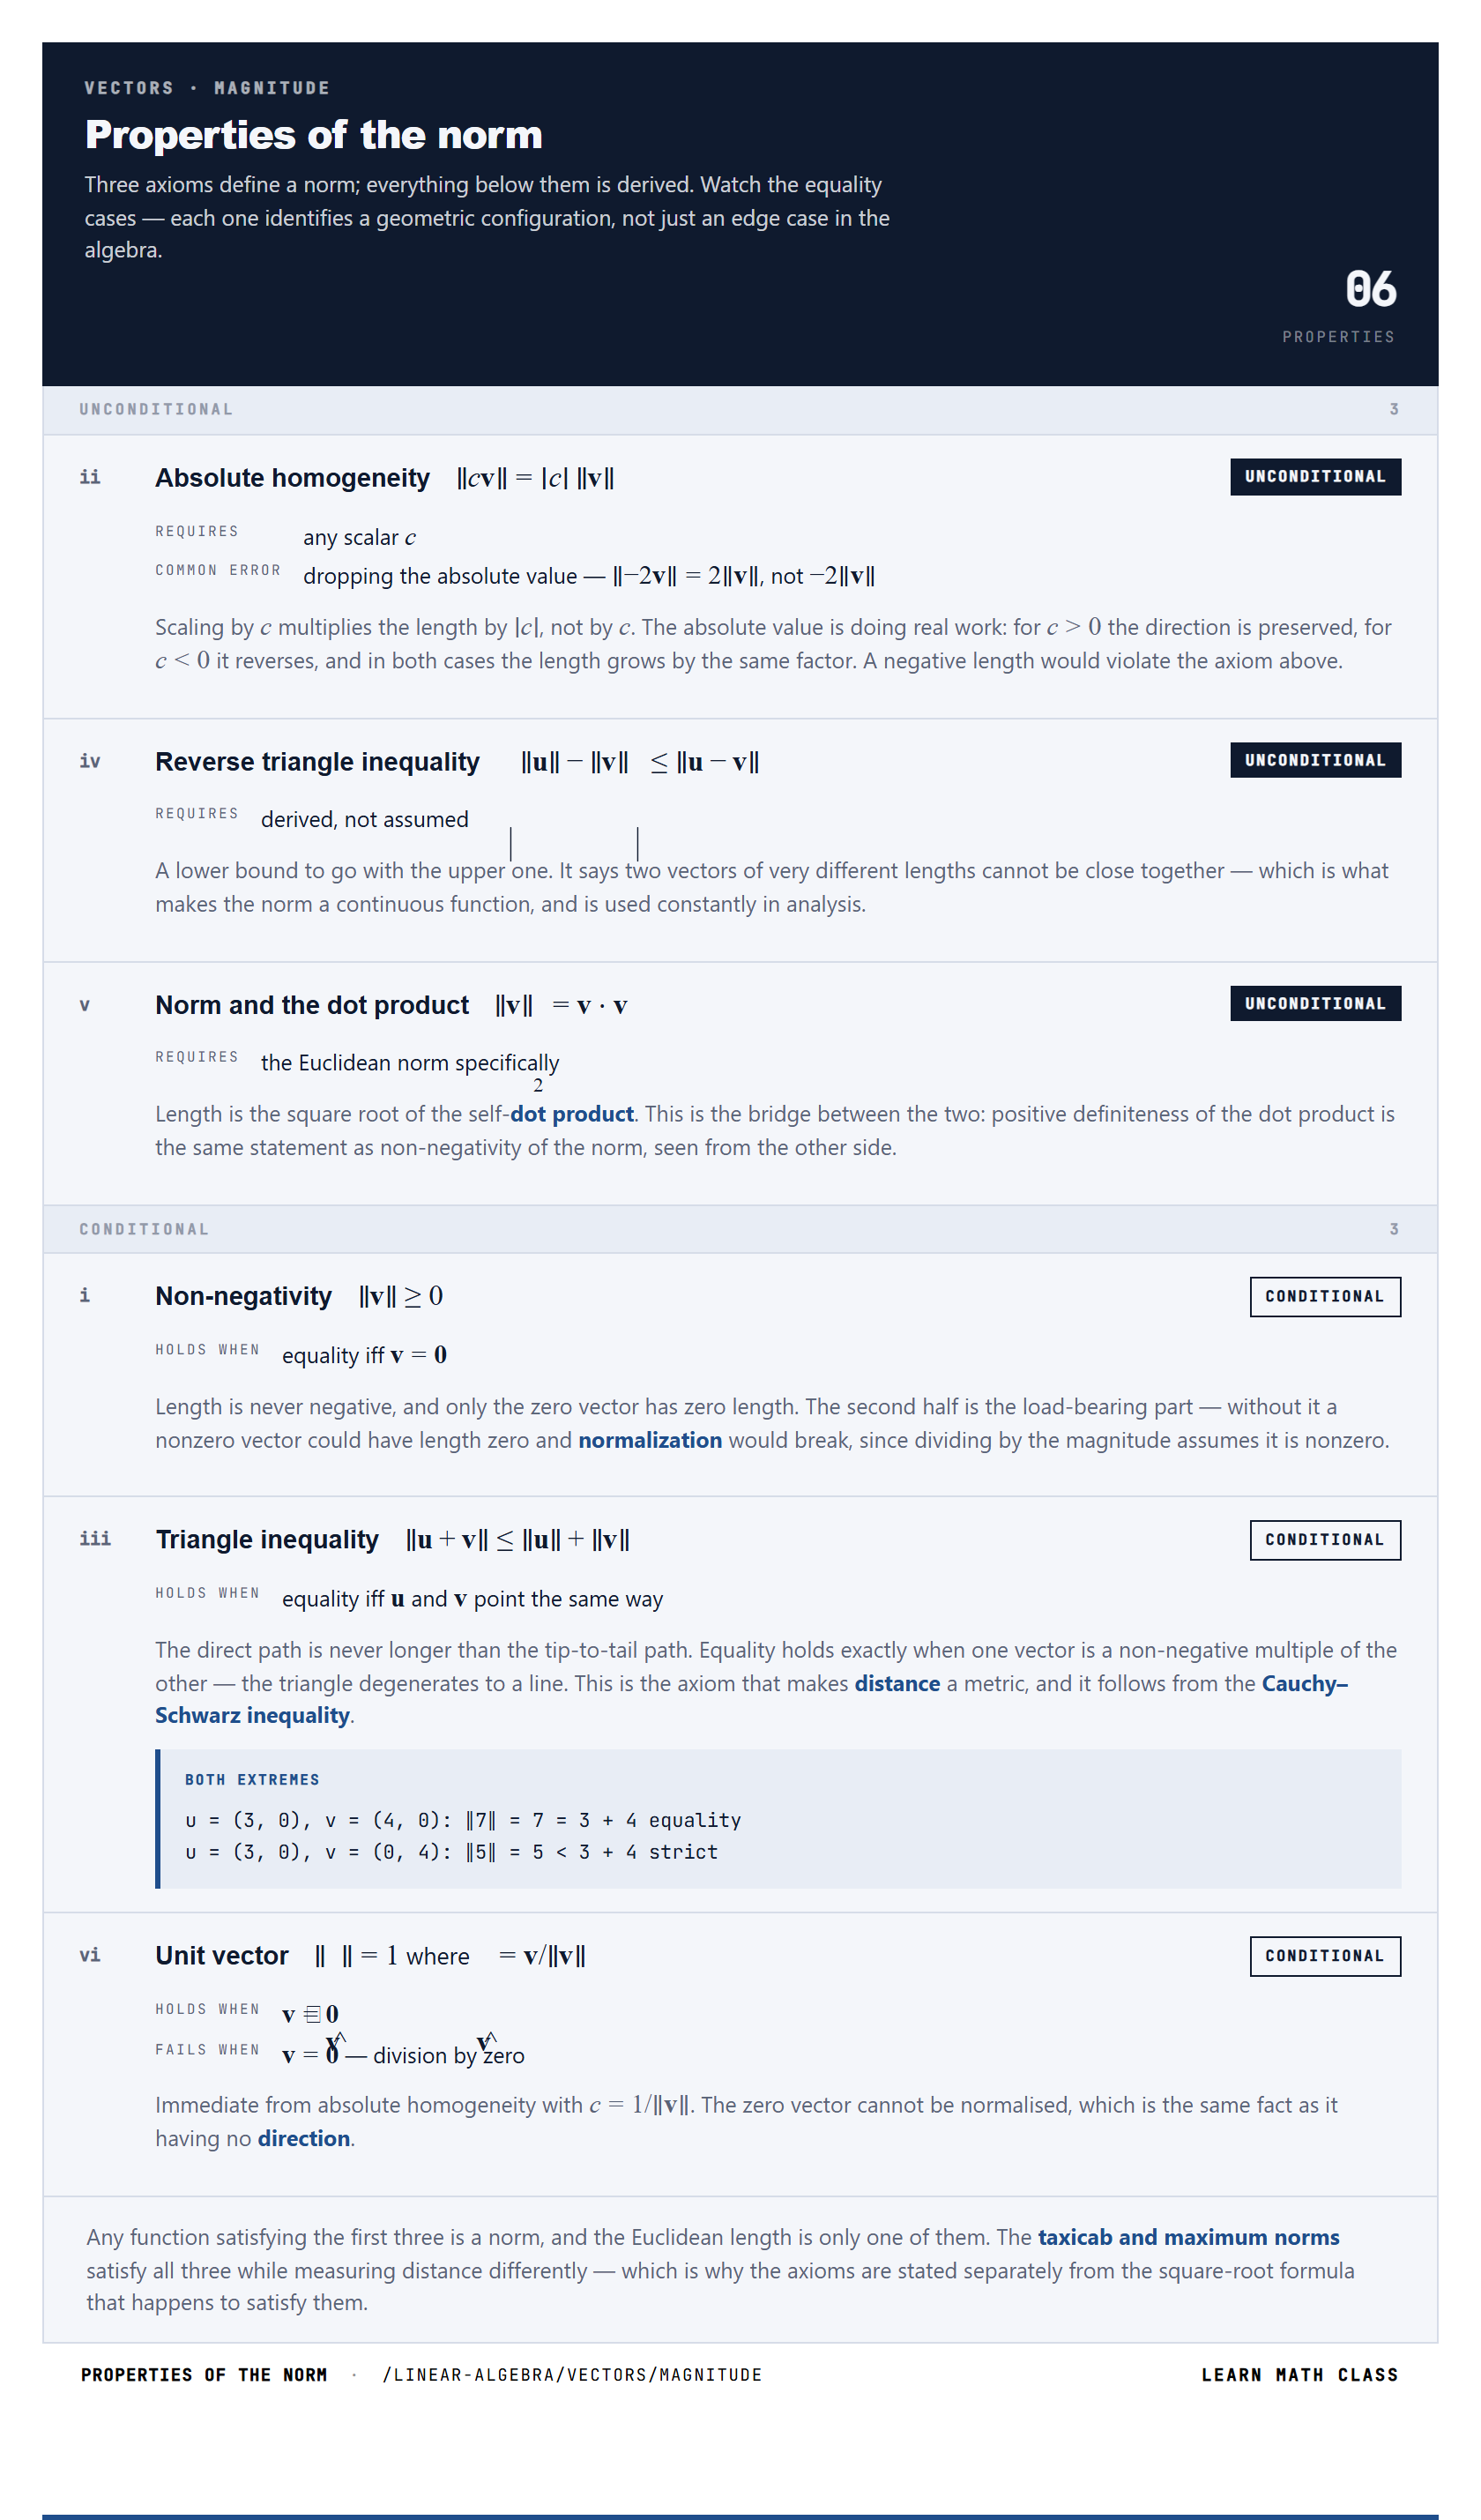Select the Absolute homogeneity heading

(x=292, y=478)
